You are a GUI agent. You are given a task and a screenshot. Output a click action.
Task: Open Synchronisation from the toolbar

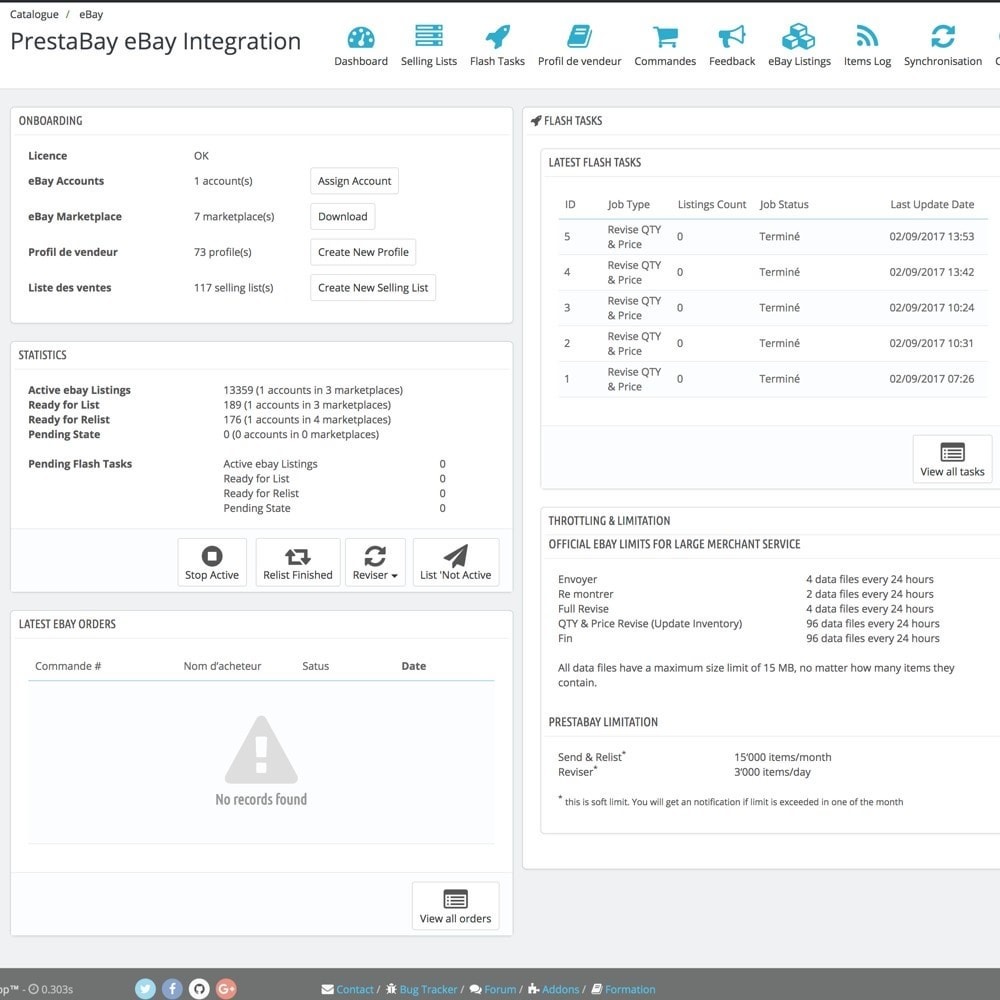pos(943,47)
